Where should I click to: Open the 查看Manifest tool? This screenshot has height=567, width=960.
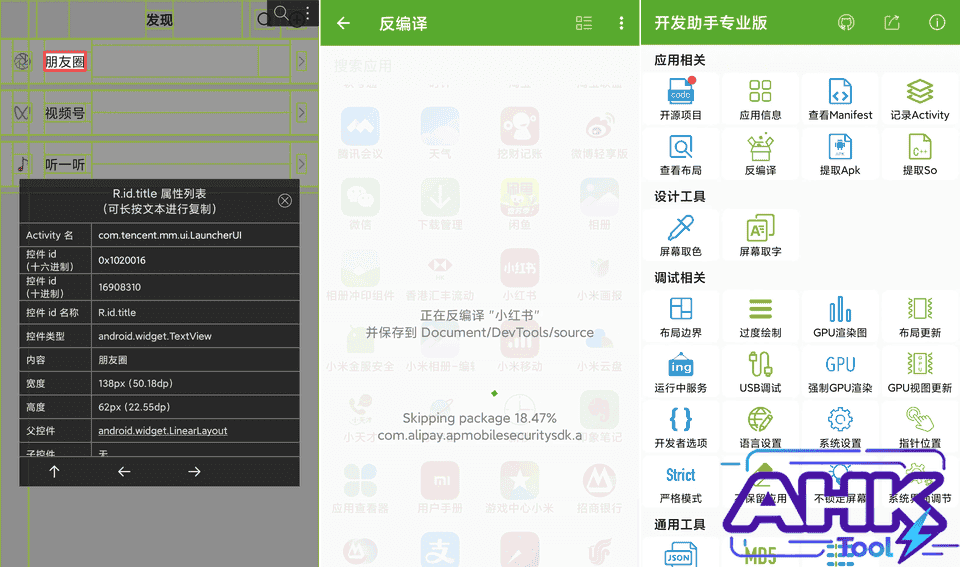[840, 99]
